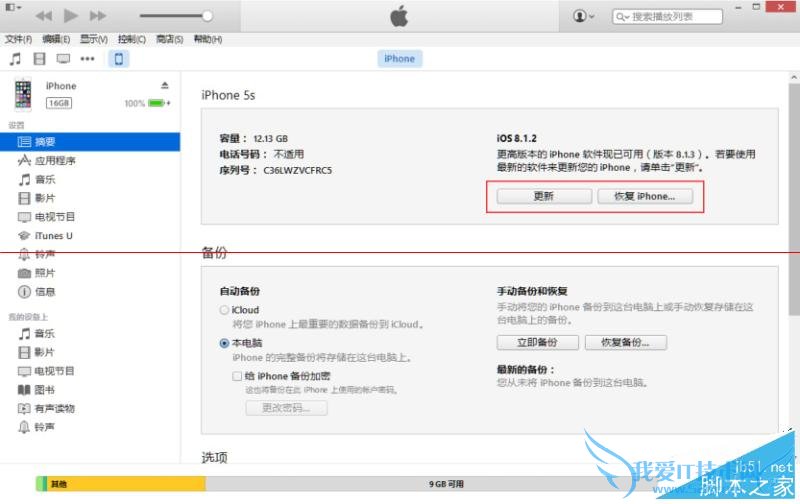Viewport: 800px width, 504px height.
Task: Click the 更改密码... button
Action: point(286,408)
